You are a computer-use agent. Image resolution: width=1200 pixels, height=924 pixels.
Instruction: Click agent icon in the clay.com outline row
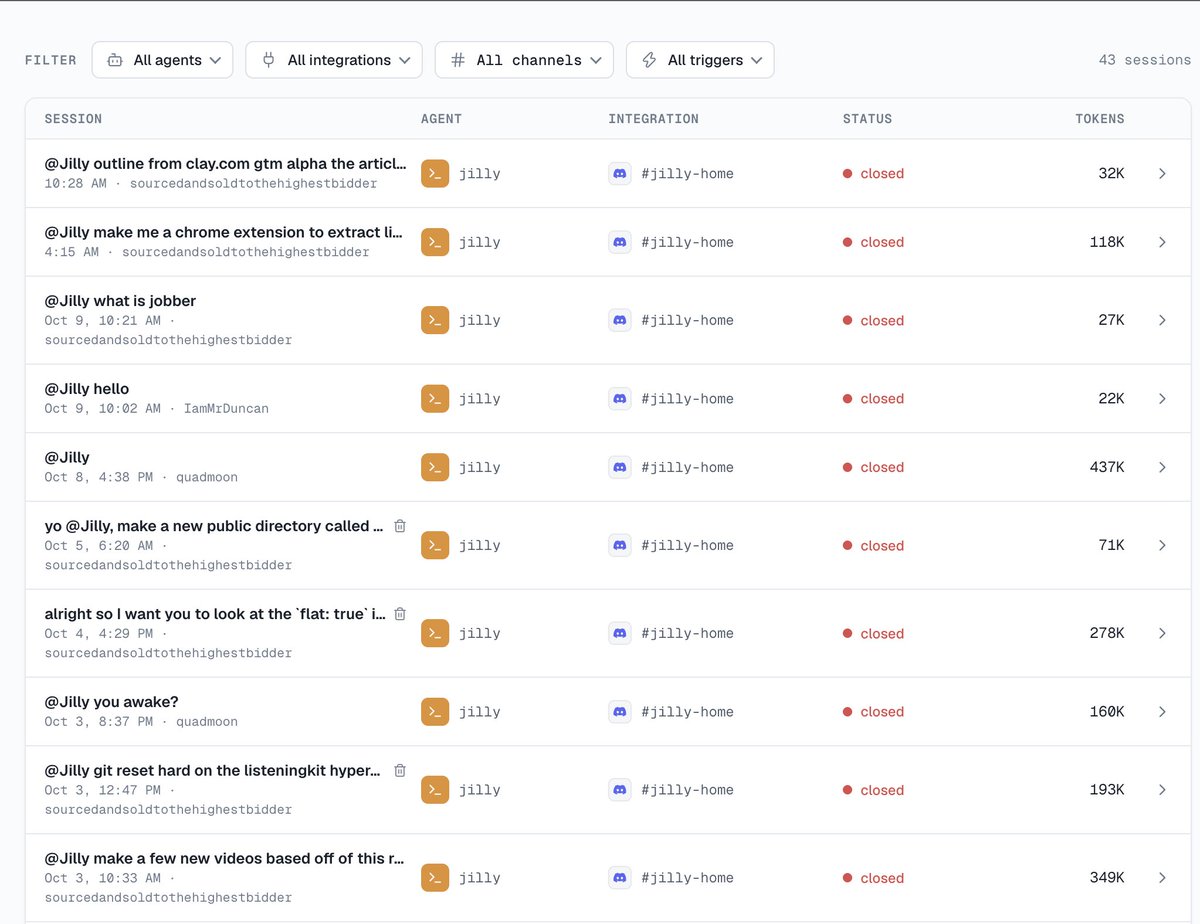[x=435, y=173]
